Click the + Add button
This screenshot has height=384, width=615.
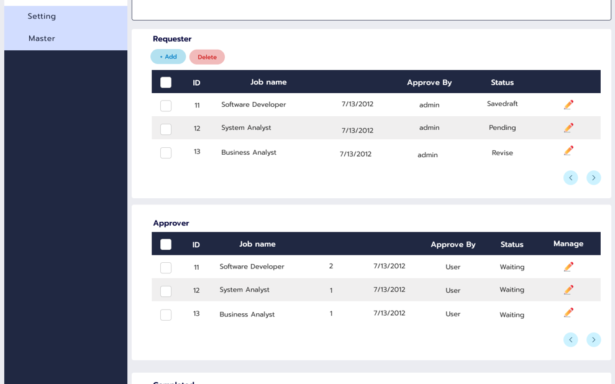[x=168, y=57]
